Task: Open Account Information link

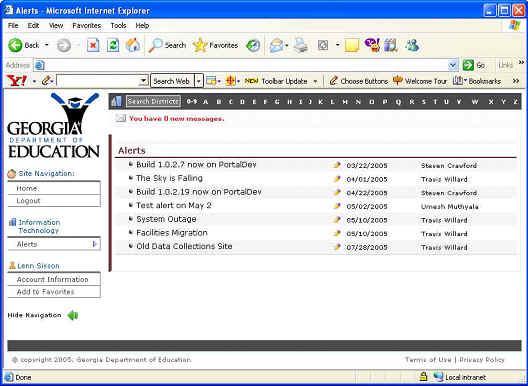Action: 54,279
